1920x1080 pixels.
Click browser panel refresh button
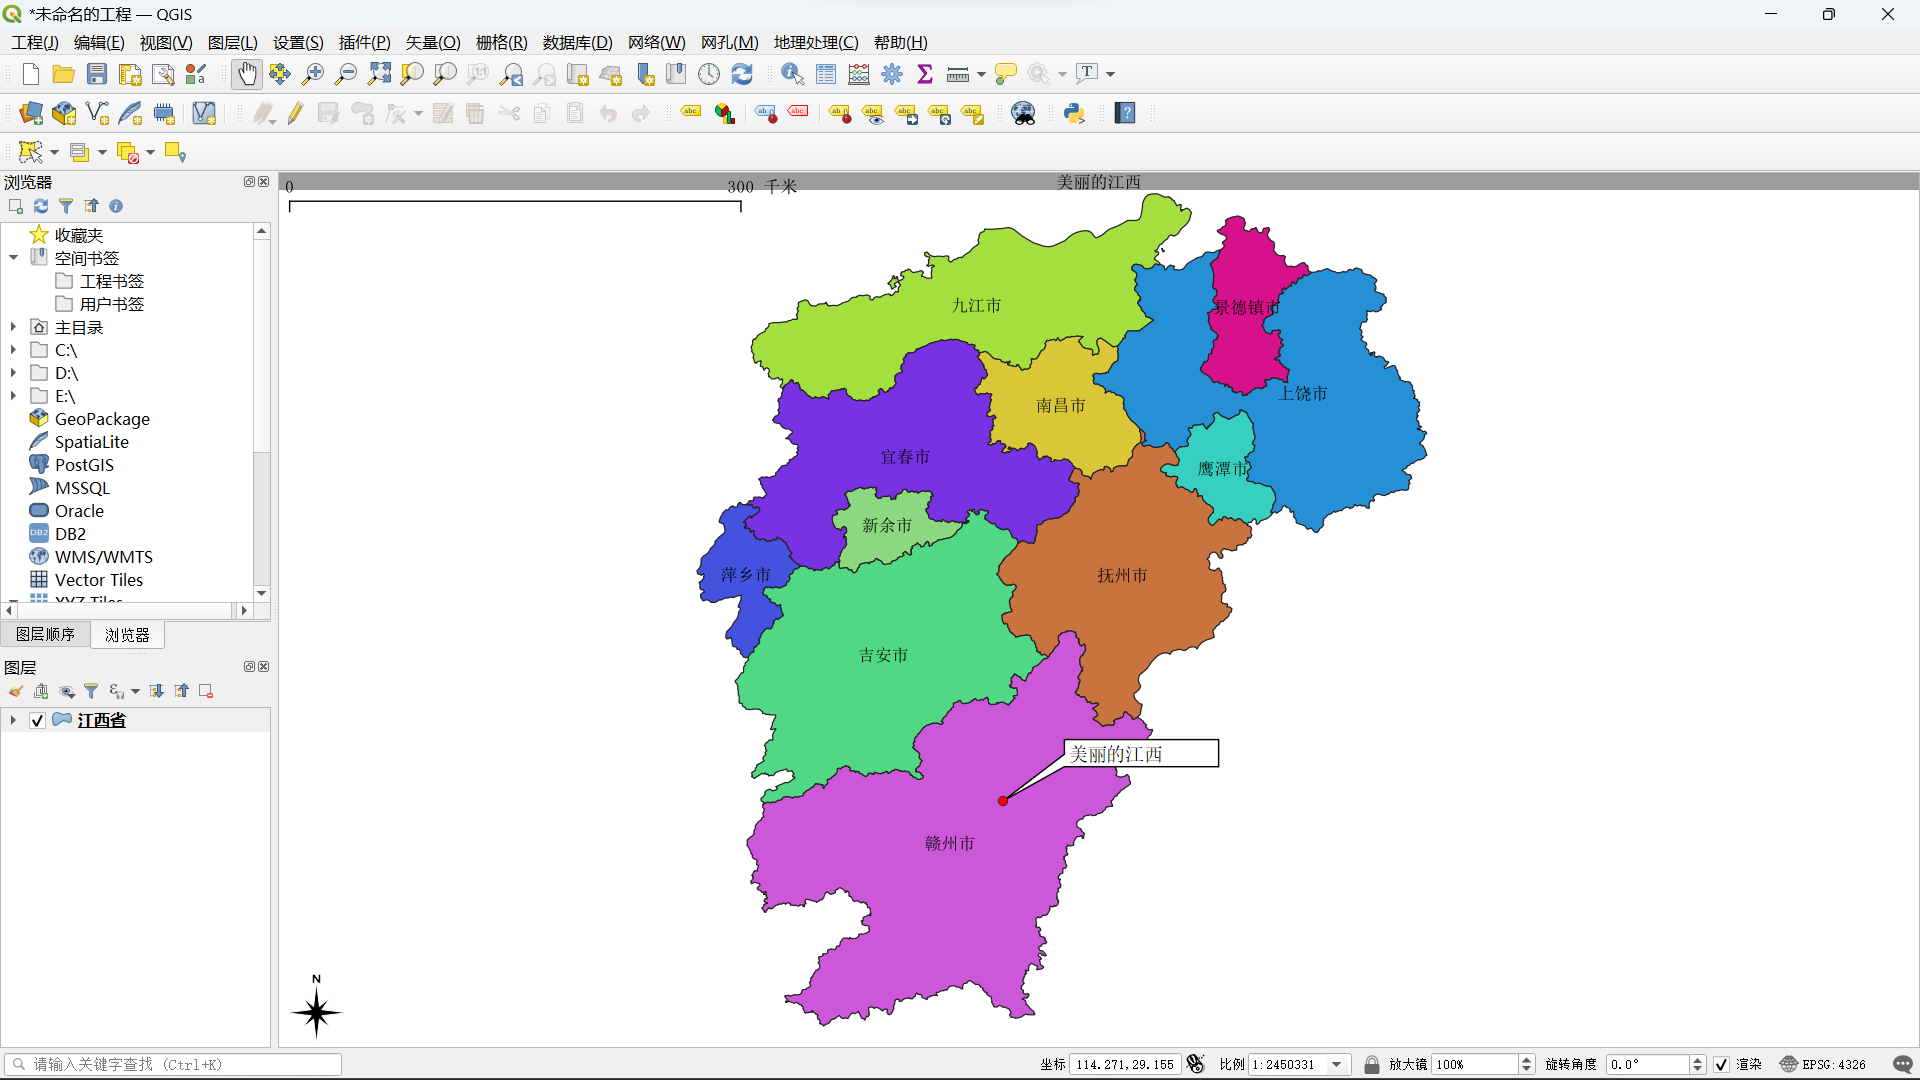(41, 206)
